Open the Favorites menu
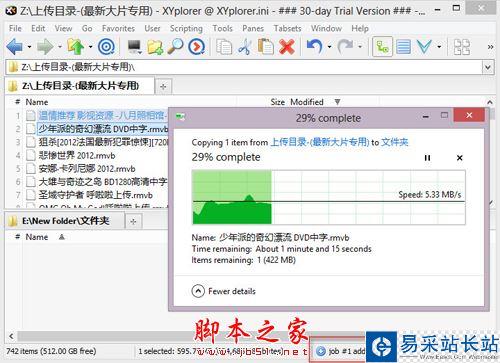The image size is (500, 363). (118, 29)
